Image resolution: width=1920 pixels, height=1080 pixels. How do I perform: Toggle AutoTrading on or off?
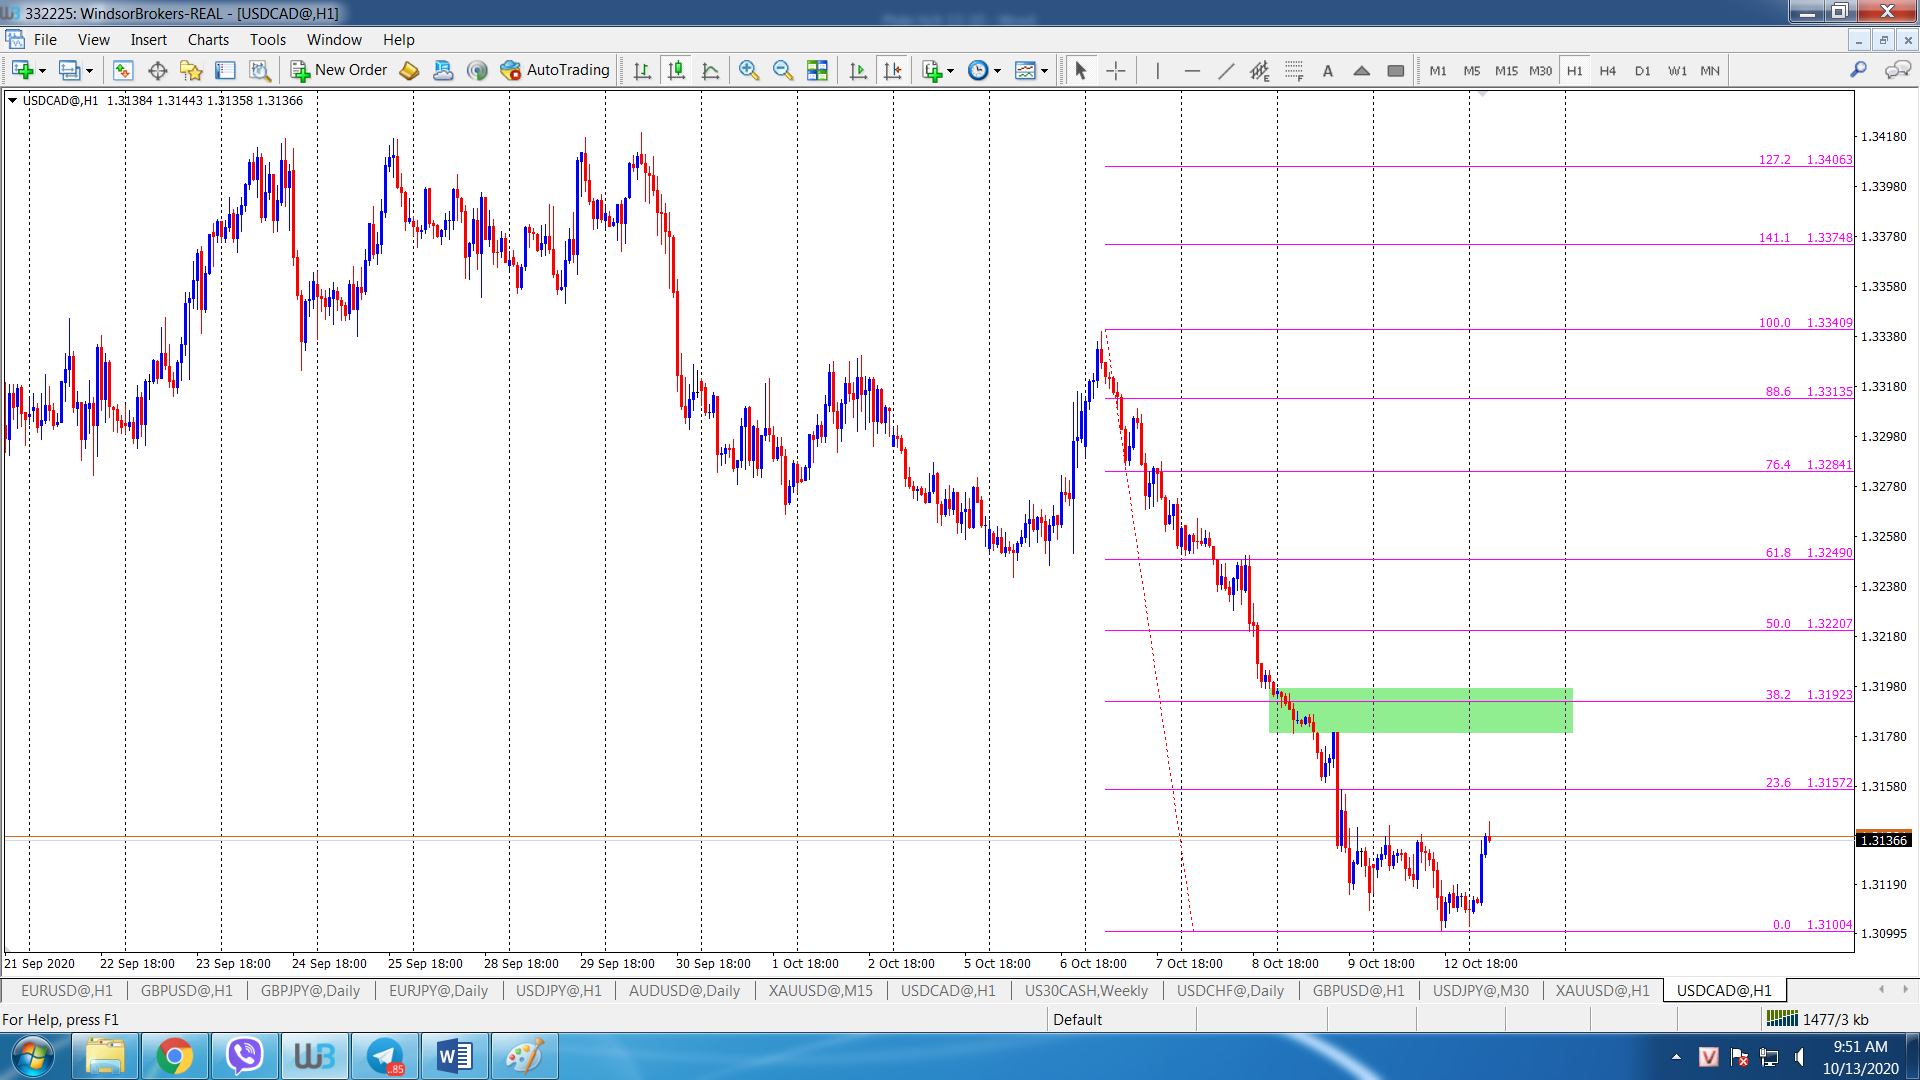pyautogui.click(x=555, y=70)
